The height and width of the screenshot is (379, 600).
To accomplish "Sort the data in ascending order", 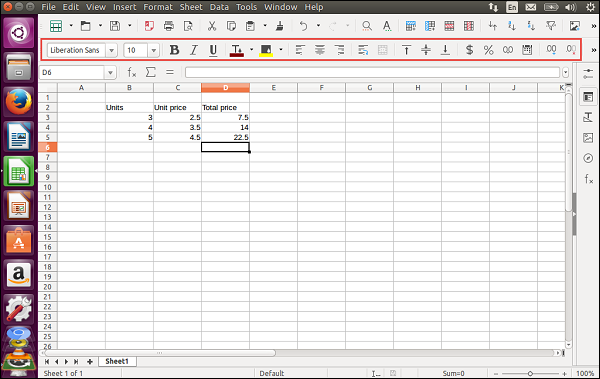I will click(x=512, y=26).
